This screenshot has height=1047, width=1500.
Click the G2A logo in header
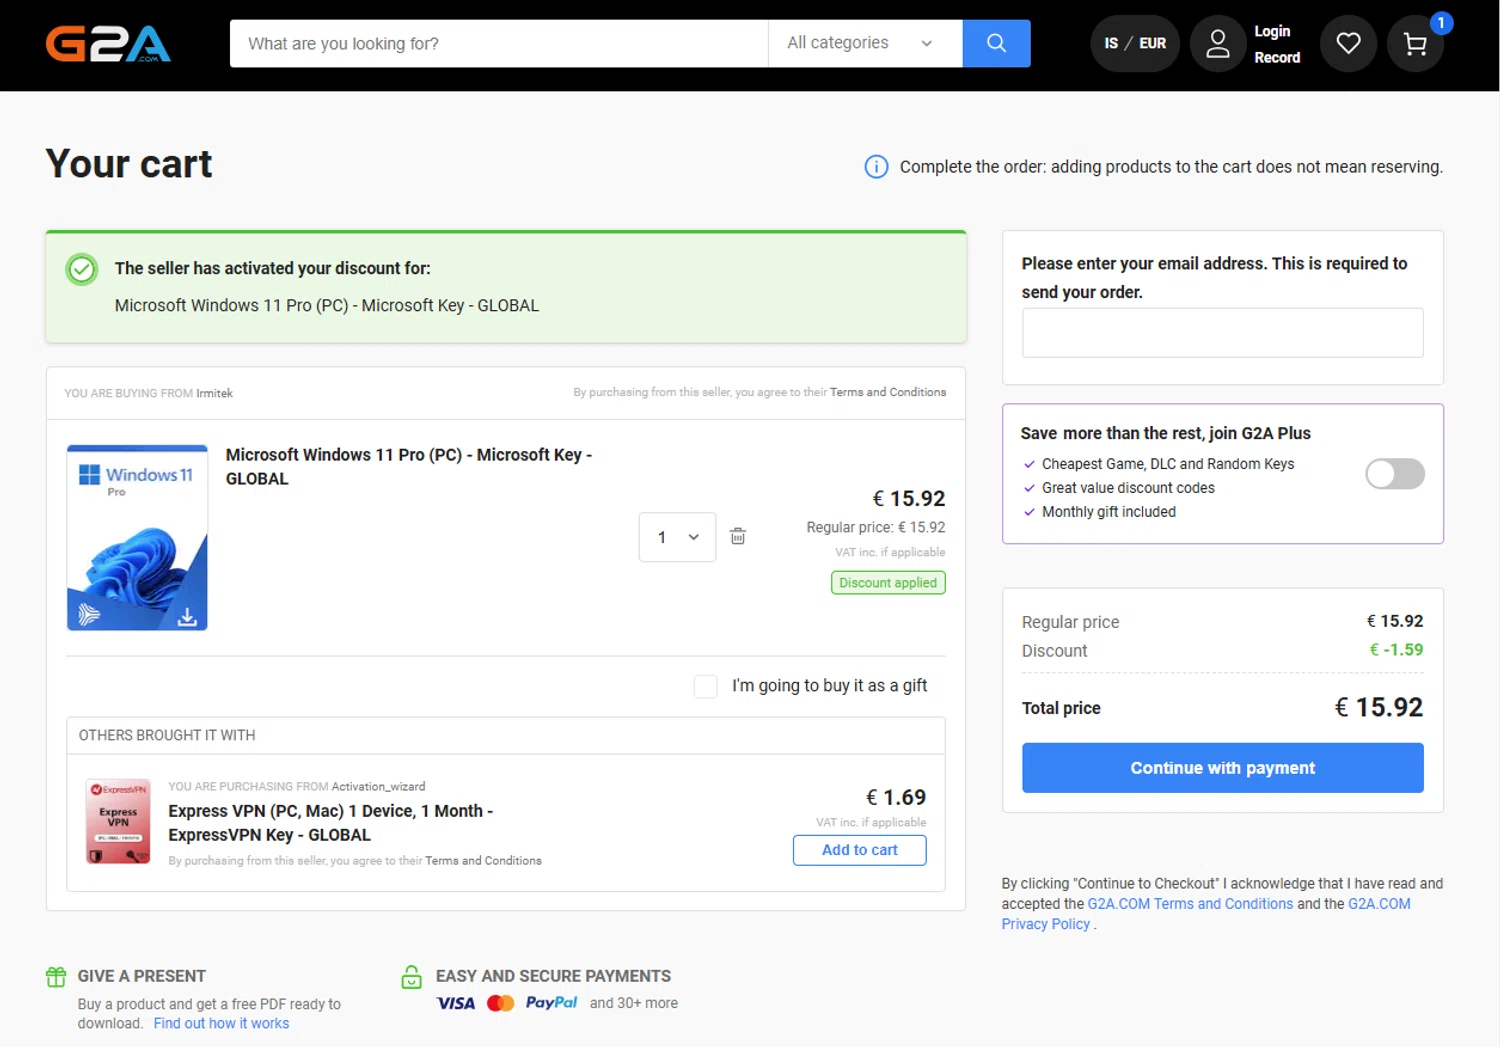pyautogui.click(x=108, y=44)
